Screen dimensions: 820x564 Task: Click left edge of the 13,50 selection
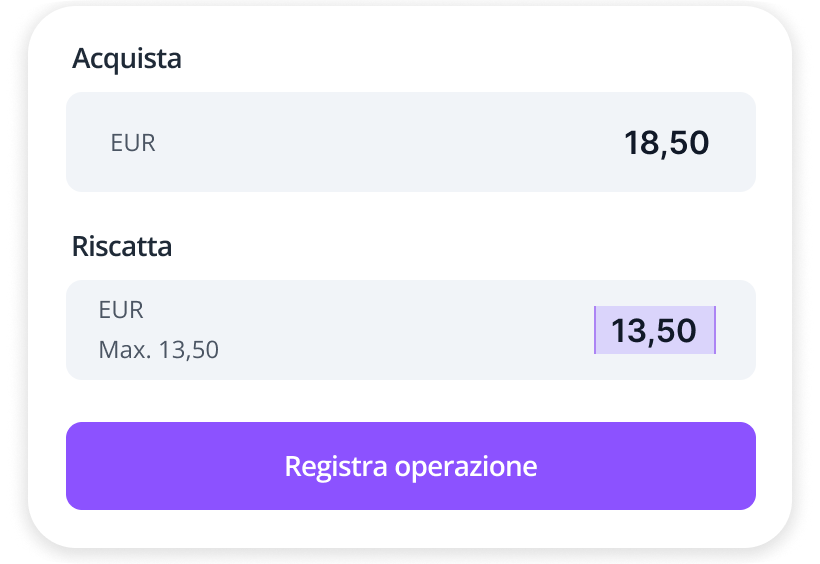[x=597, y=330]
